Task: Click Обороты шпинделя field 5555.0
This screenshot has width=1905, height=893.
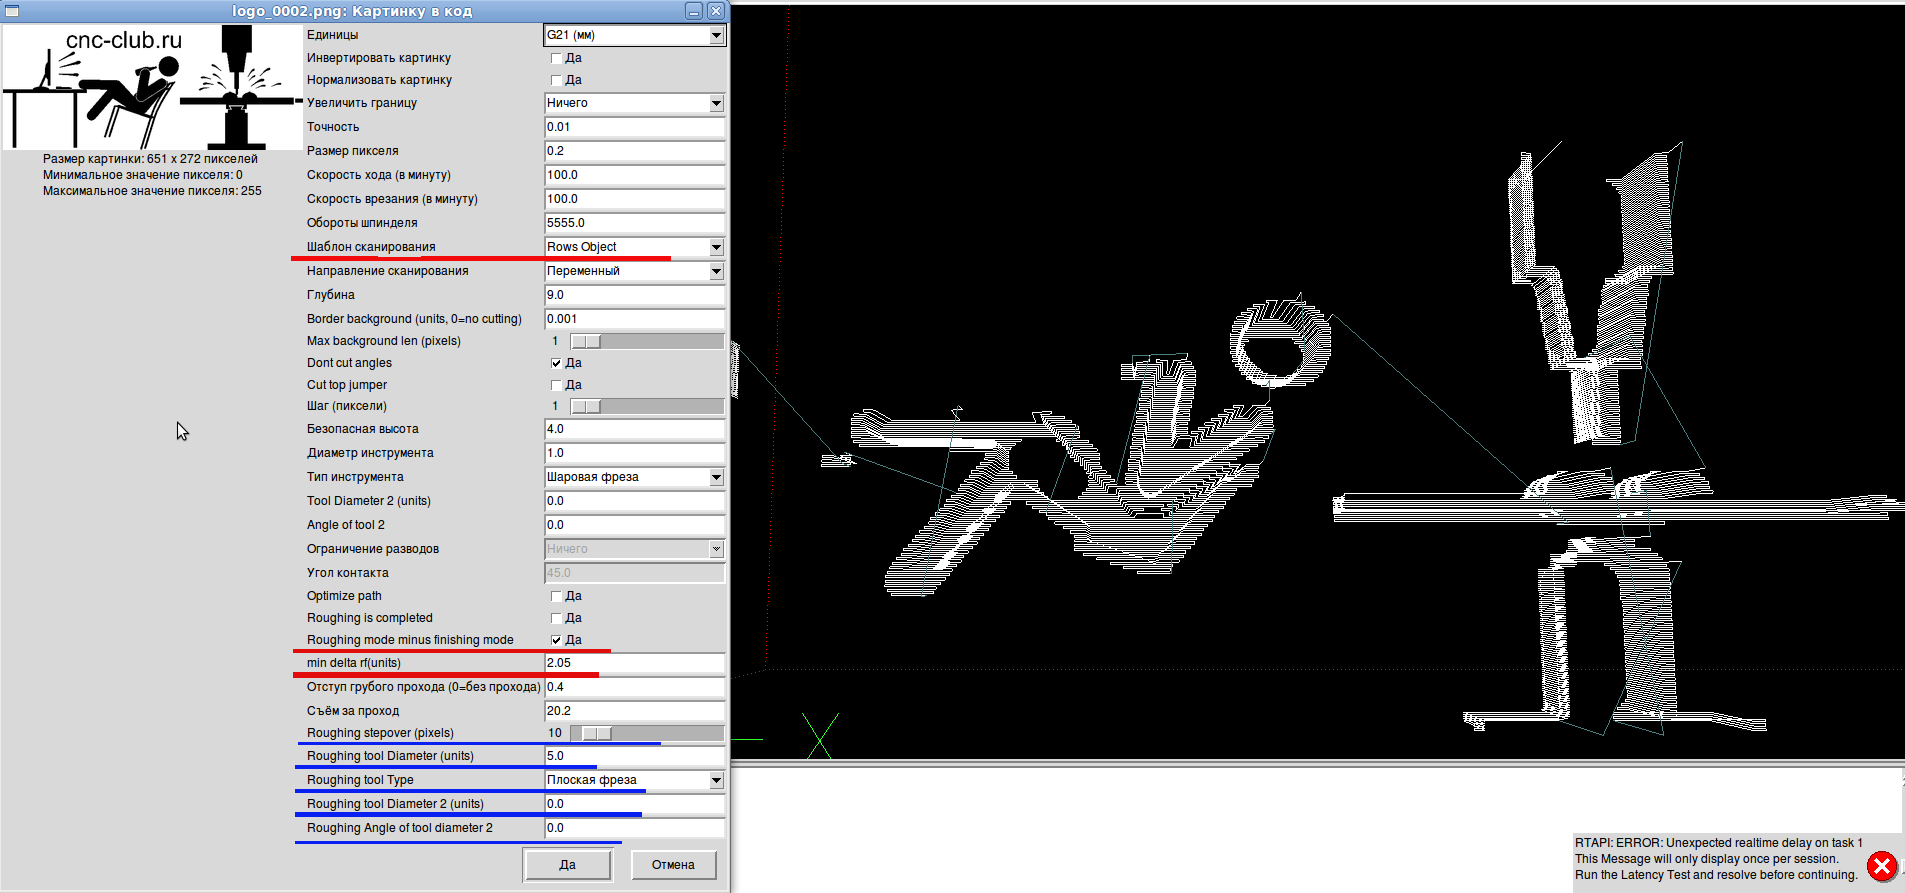Action: click(634, 223)
